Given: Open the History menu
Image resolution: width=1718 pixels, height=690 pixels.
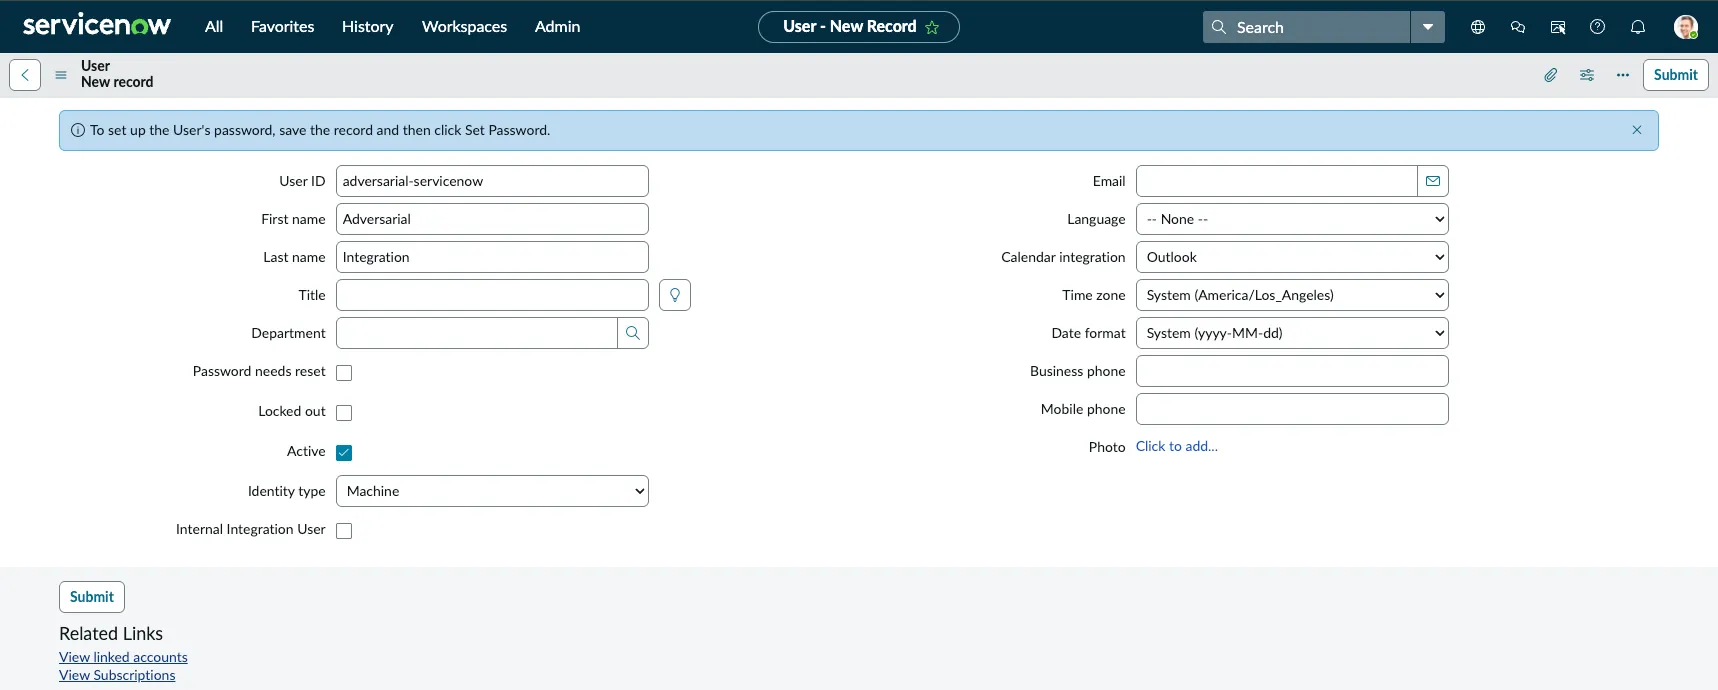Looking at the screenshot, I should click(367, 27).
